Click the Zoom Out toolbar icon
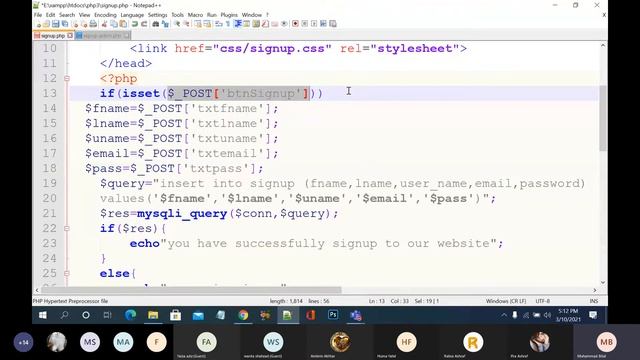This screenshot has width=640, height=360. point(187,24)
